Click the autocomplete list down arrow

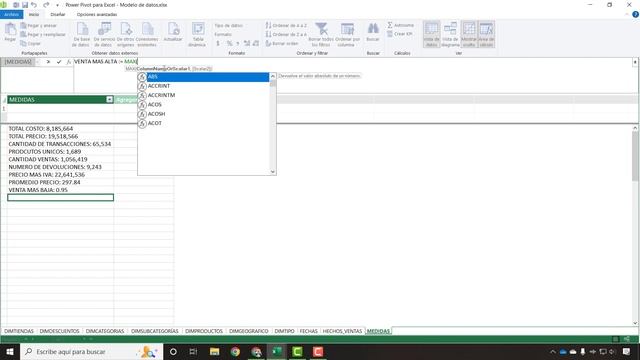click(273, 172)
